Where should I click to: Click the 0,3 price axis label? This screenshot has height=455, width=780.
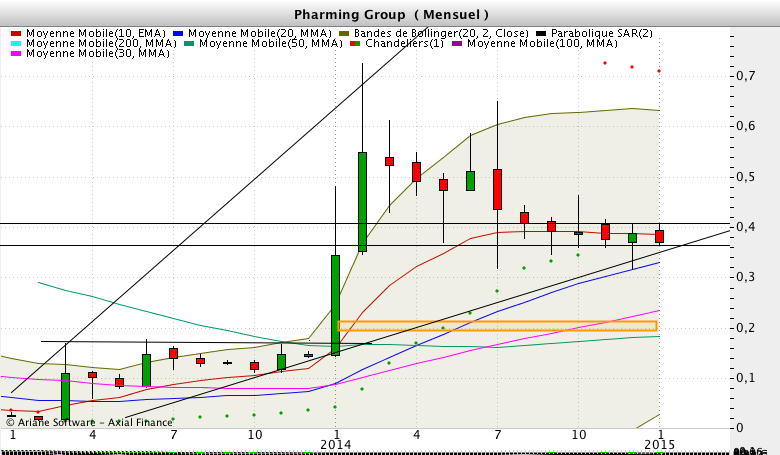click(x=745, y=277)
